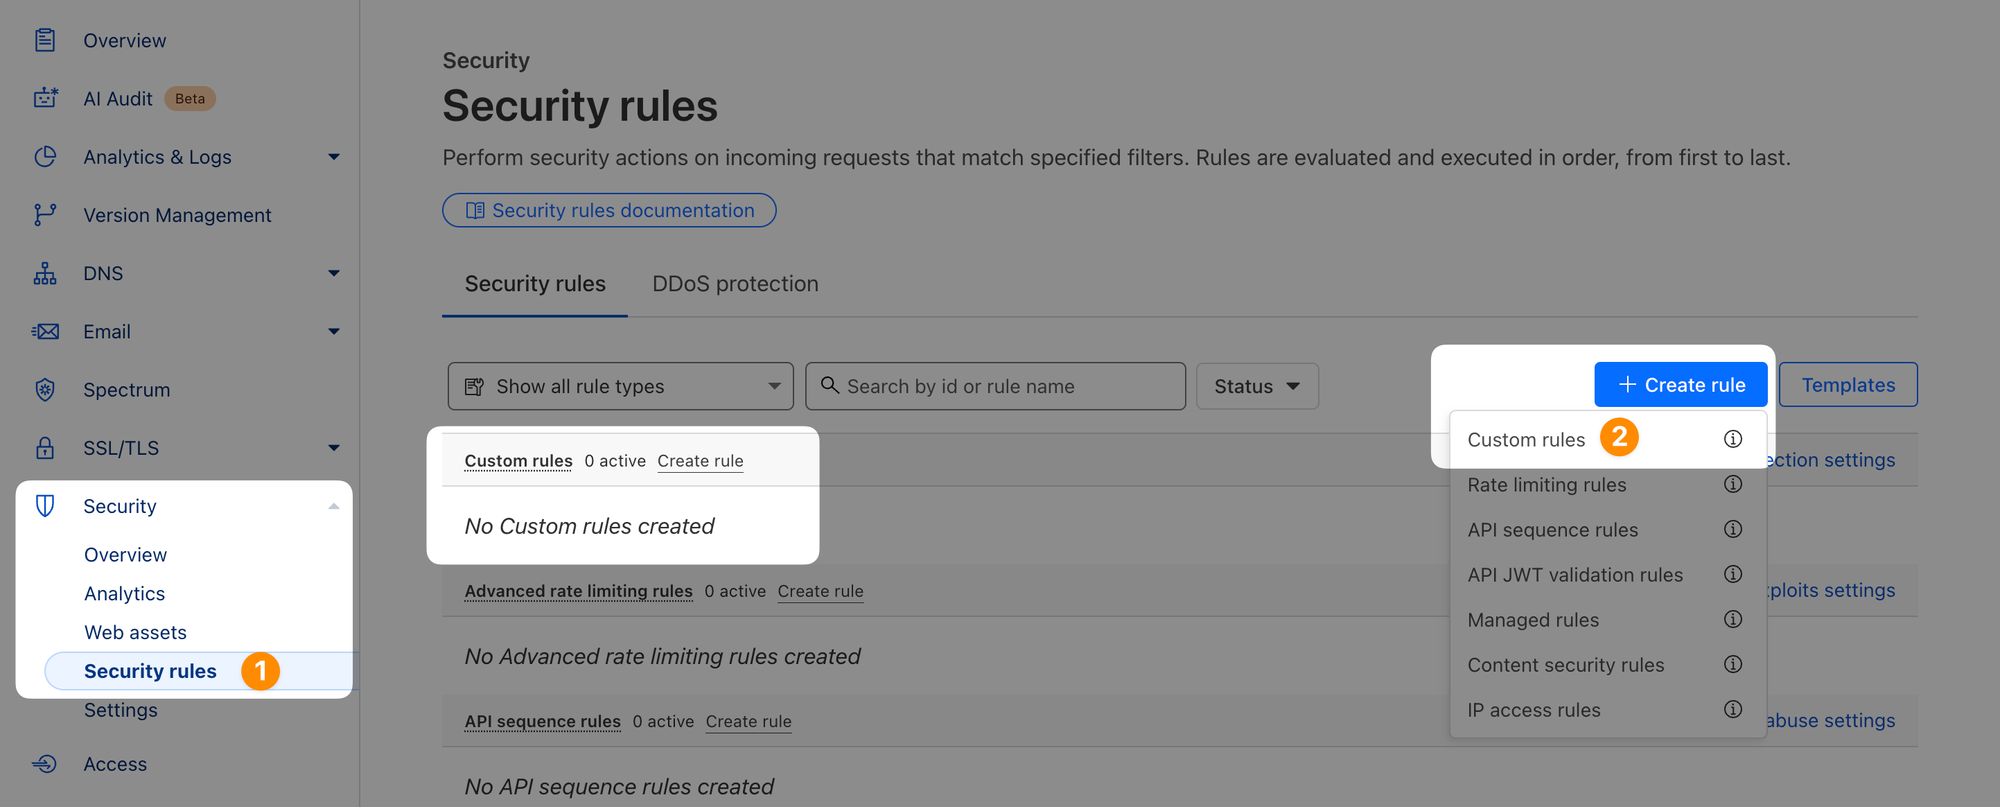Click Create rule link beside Advanced rate limiting
The image size is (2000, 807).
[820, 591]
